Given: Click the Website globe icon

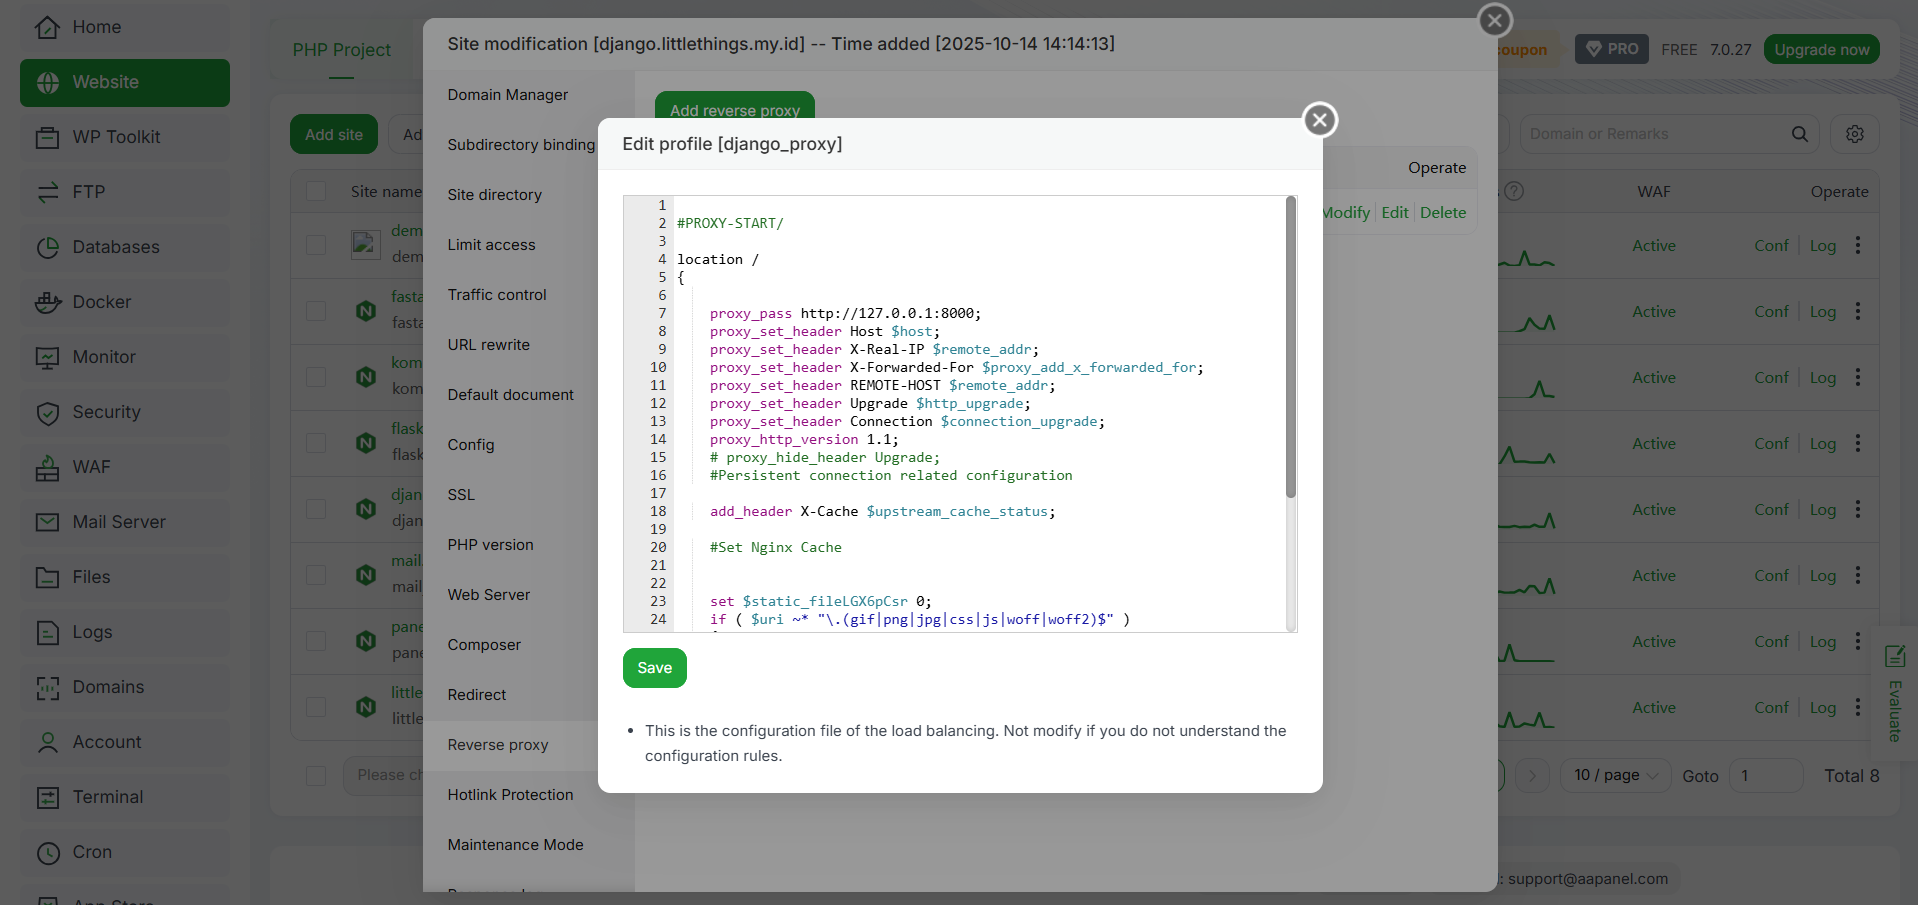Looking at the screenshot, I should click(47, 82).
